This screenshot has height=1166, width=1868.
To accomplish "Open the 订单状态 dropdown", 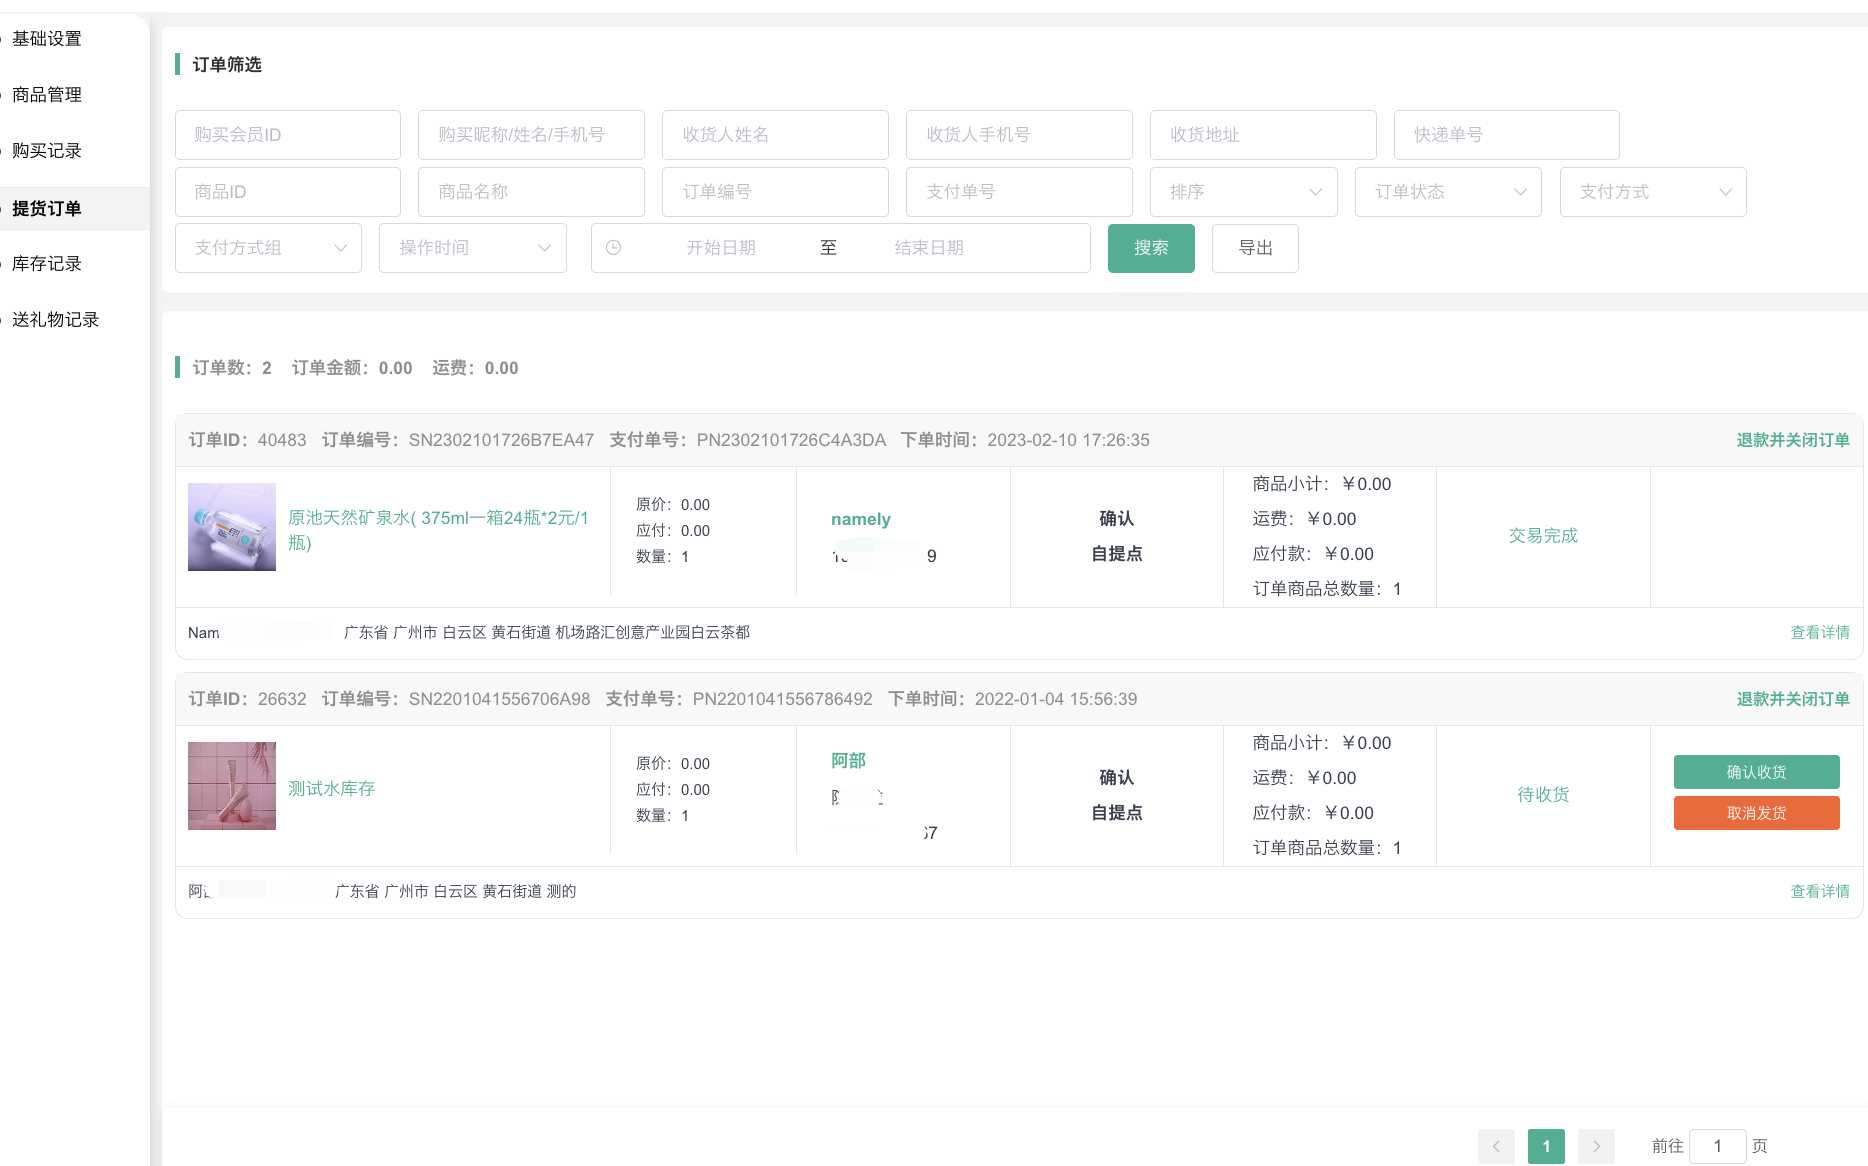I will tap(1448, 192).
